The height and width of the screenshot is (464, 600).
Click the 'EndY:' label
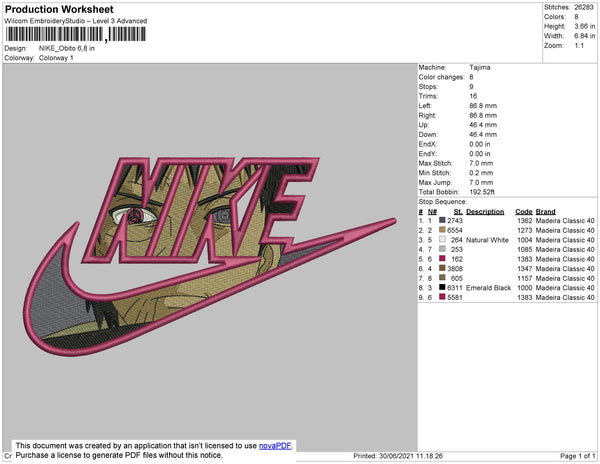[427, 154]
